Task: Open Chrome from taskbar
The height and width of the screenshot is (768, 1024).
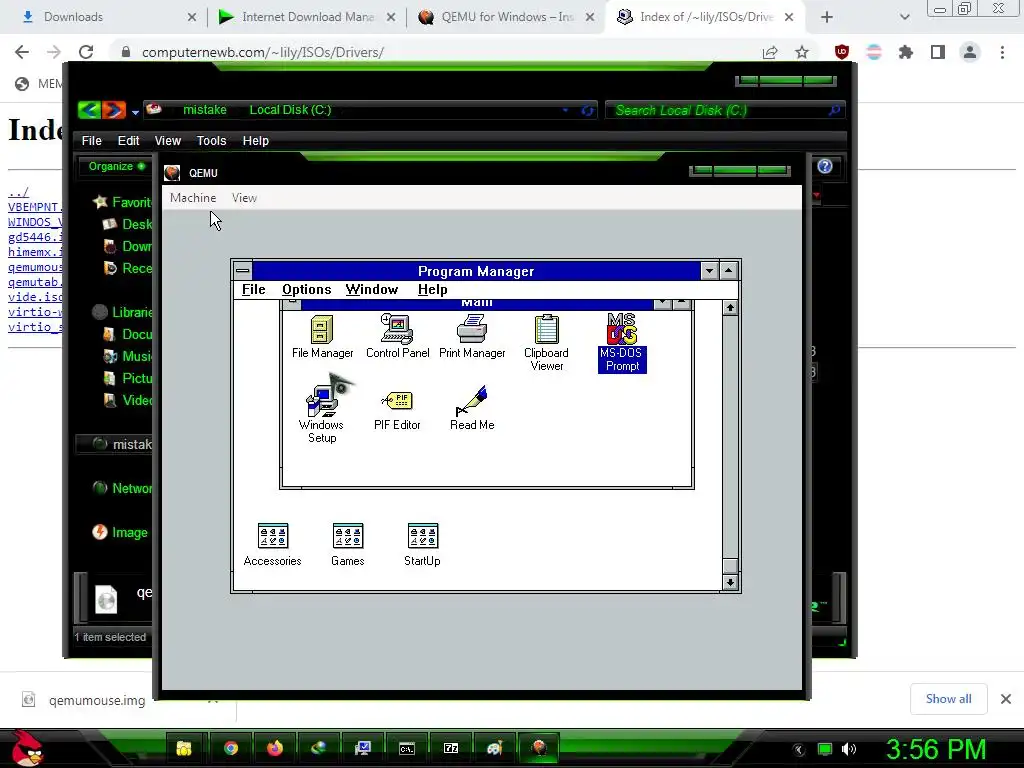Action: pyautogui.click(x=231, y=748)
